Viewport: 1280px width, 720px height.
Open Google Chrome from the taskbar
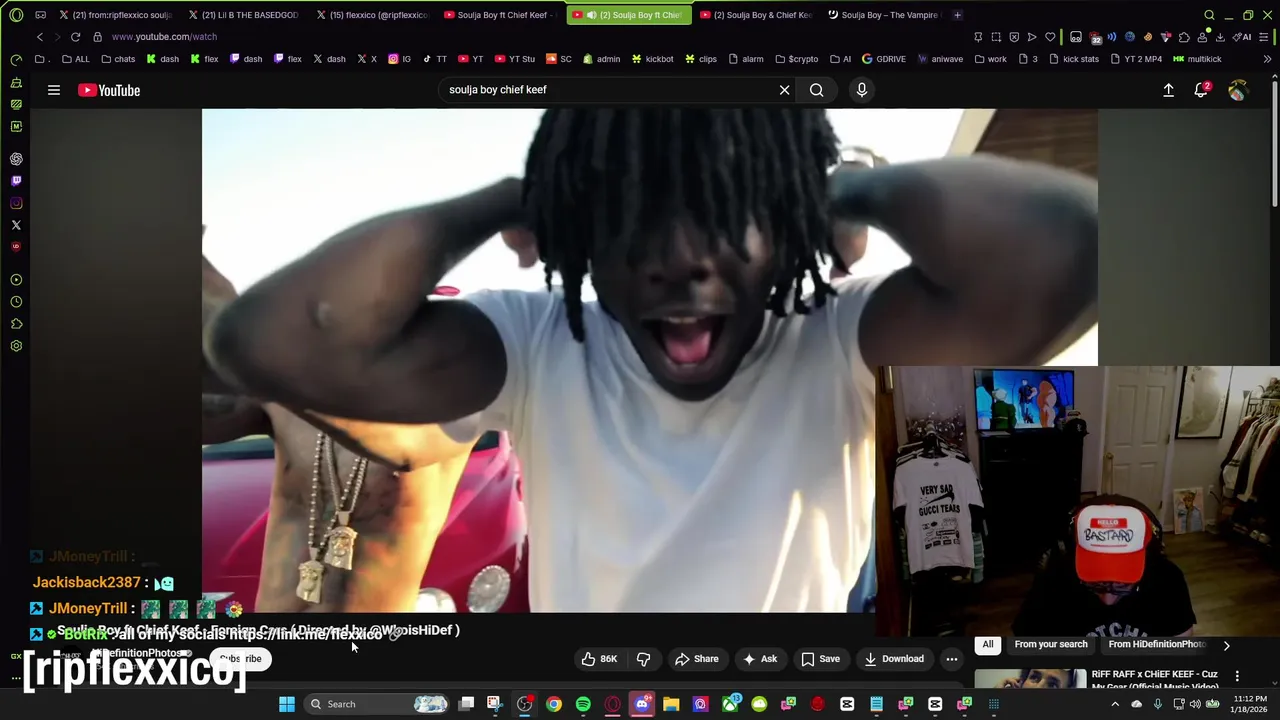coord(554,704)
